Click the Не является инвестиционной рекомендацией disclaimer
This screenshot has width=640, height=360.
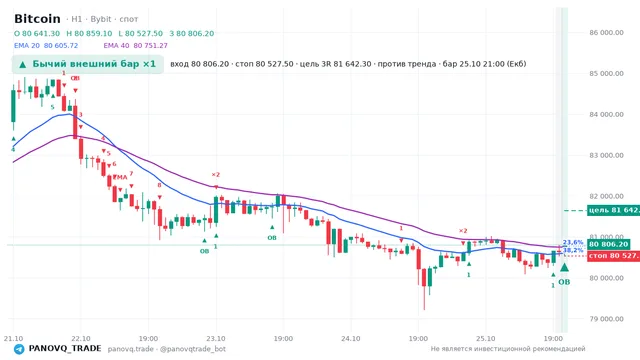coord(508,349)
